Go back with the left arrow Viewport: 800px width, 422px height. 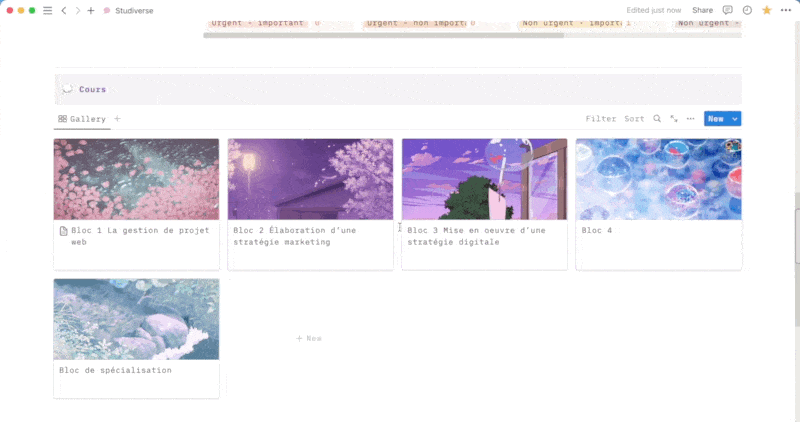[64, 10]
